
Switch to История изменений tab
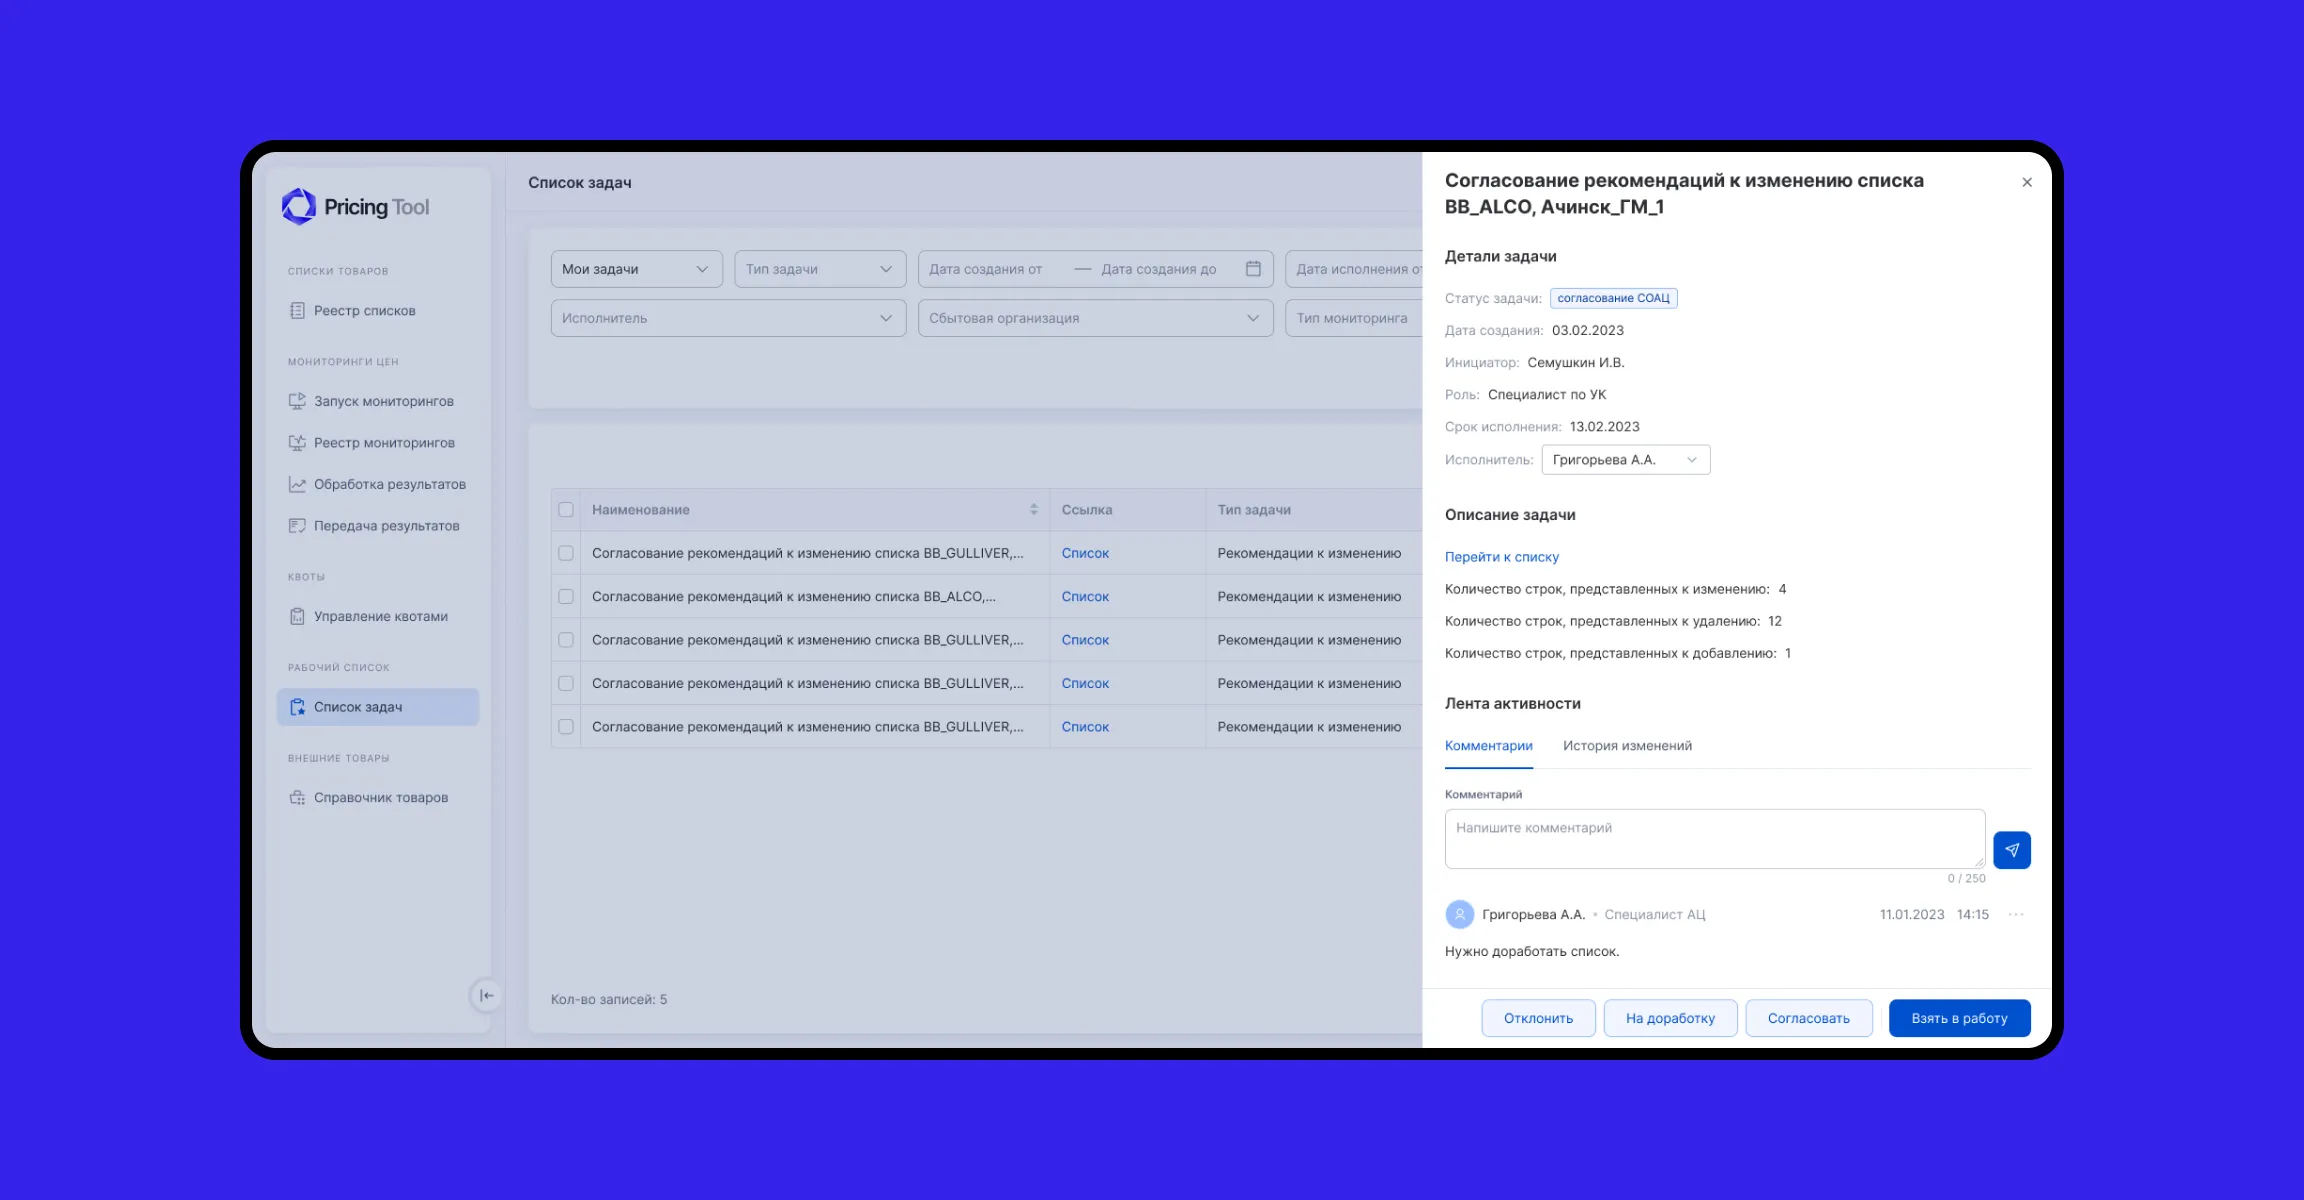(x=1627, y=746)
